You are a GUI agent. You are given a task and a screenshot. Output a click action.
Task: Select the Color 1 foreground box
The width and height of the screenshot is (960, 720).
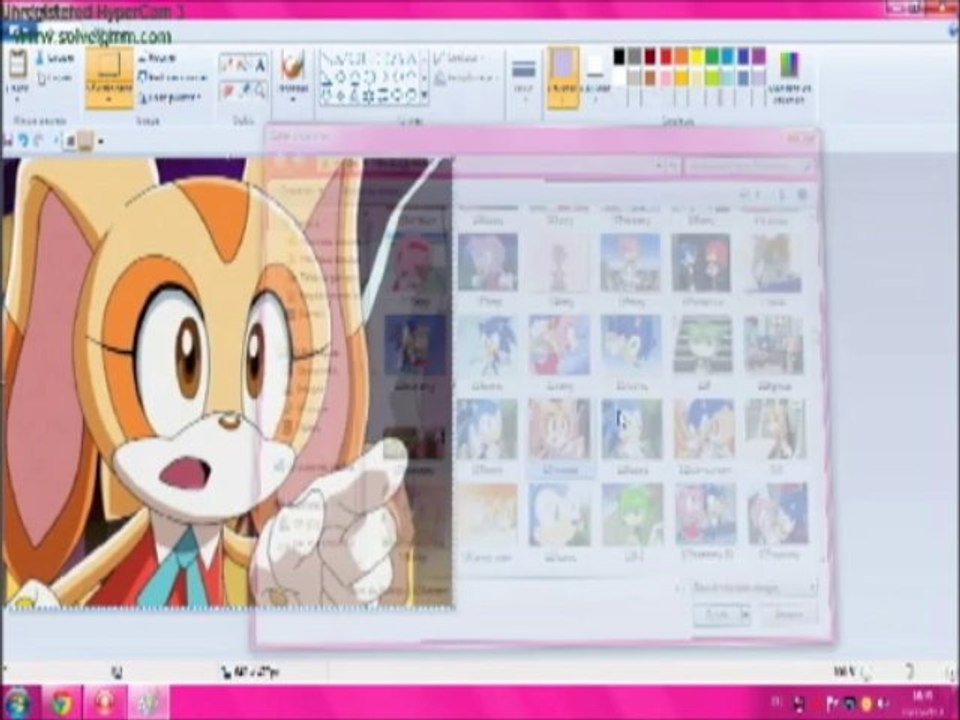point(563,77)
